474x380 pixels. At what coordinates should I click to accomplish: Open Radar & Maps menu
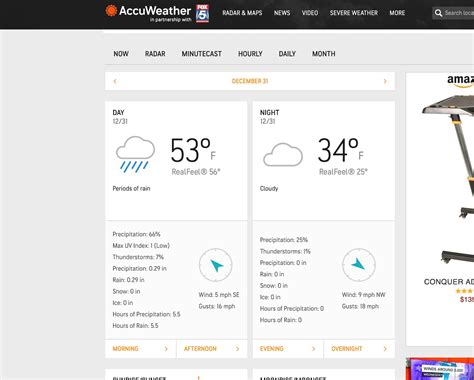pos(242,13)
